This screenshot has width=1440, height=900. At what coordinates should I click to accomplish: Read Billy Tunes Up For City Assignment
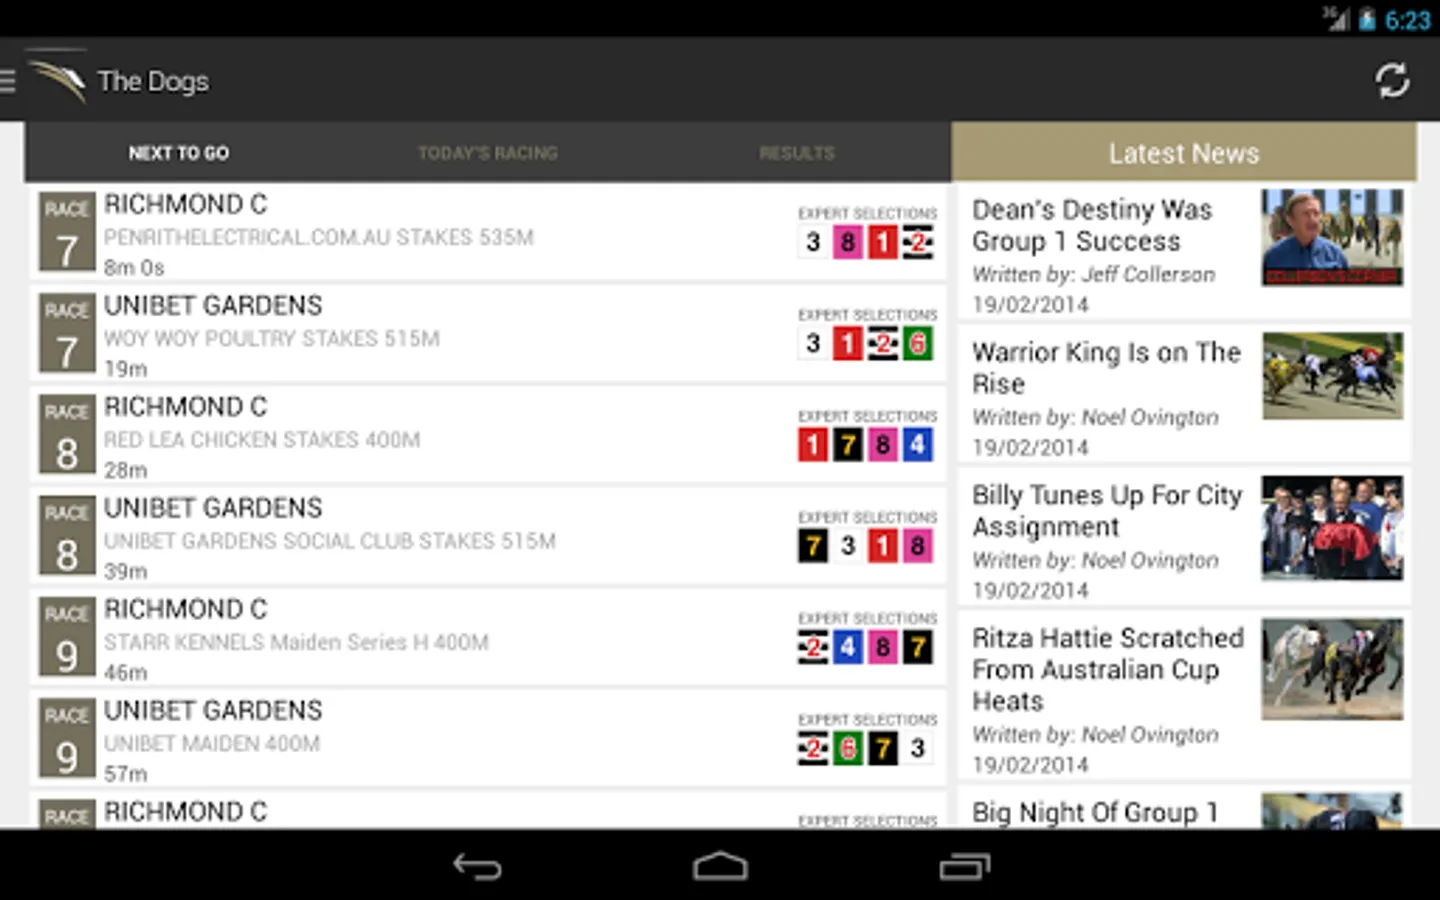[1184, 538]
